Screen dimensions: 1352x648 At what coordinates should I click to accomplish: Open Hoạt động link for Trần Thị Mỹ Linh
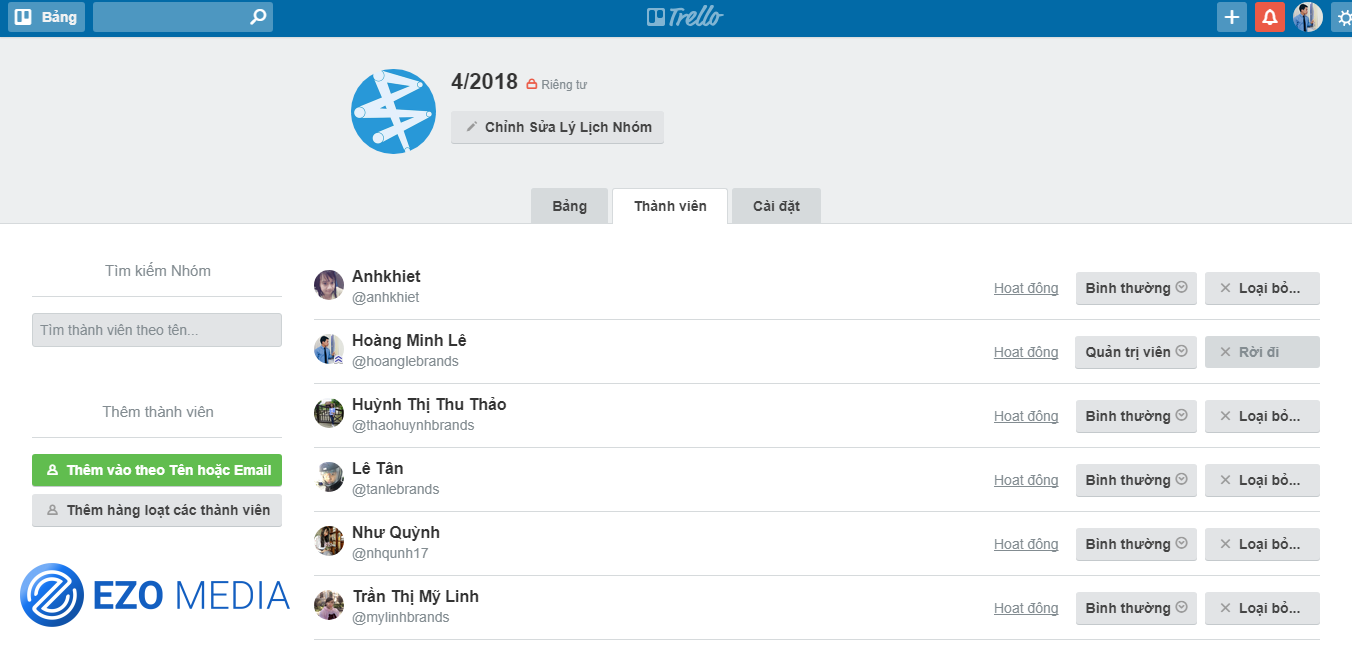[1026, 608]
